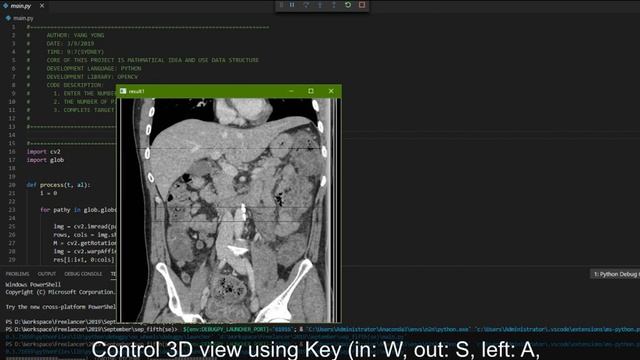This screenshot has width=640, height=360.
Task: Maximize the result image window
Action: pos(311,91)
